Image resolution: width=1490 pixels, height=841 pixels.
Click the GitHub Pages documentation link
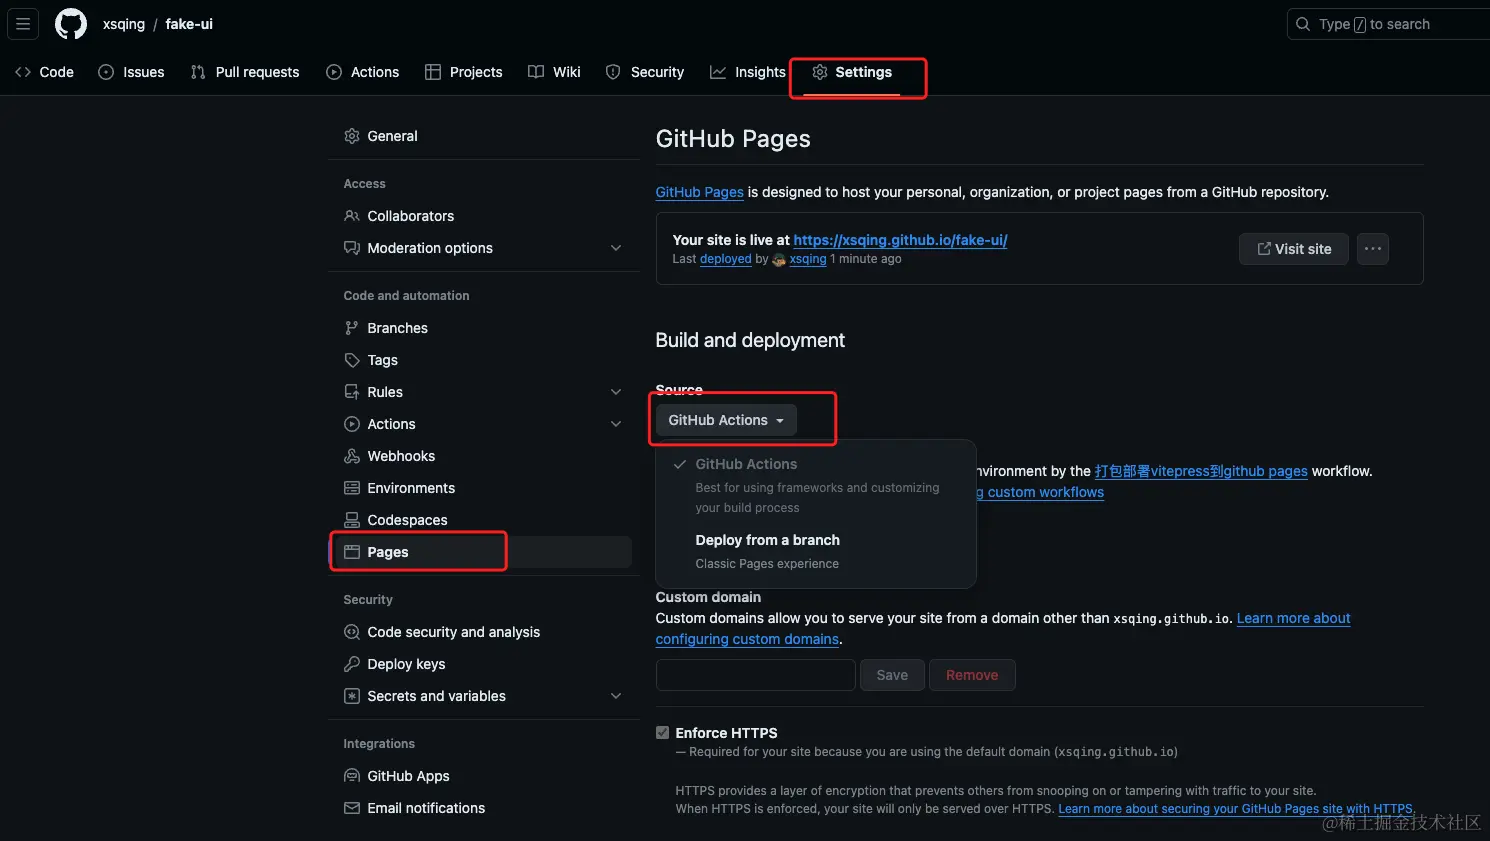(700, 192)
